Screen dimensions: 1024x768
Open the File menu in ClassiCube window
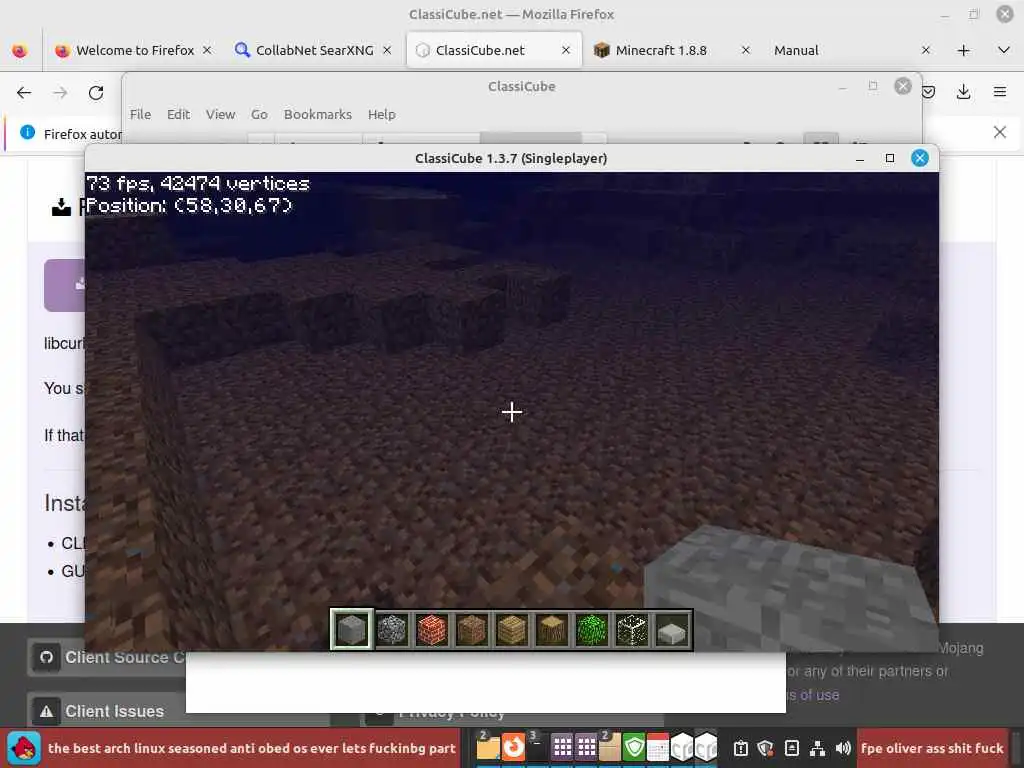click(x=140, y=114)
